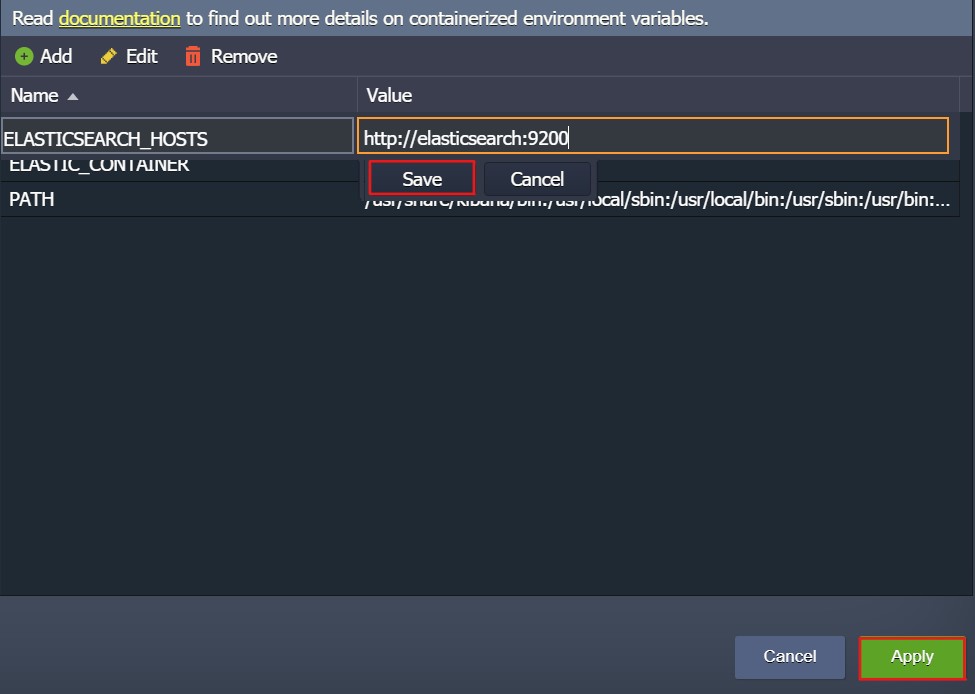Apply the environment variable changes

(x=912, y=657)
